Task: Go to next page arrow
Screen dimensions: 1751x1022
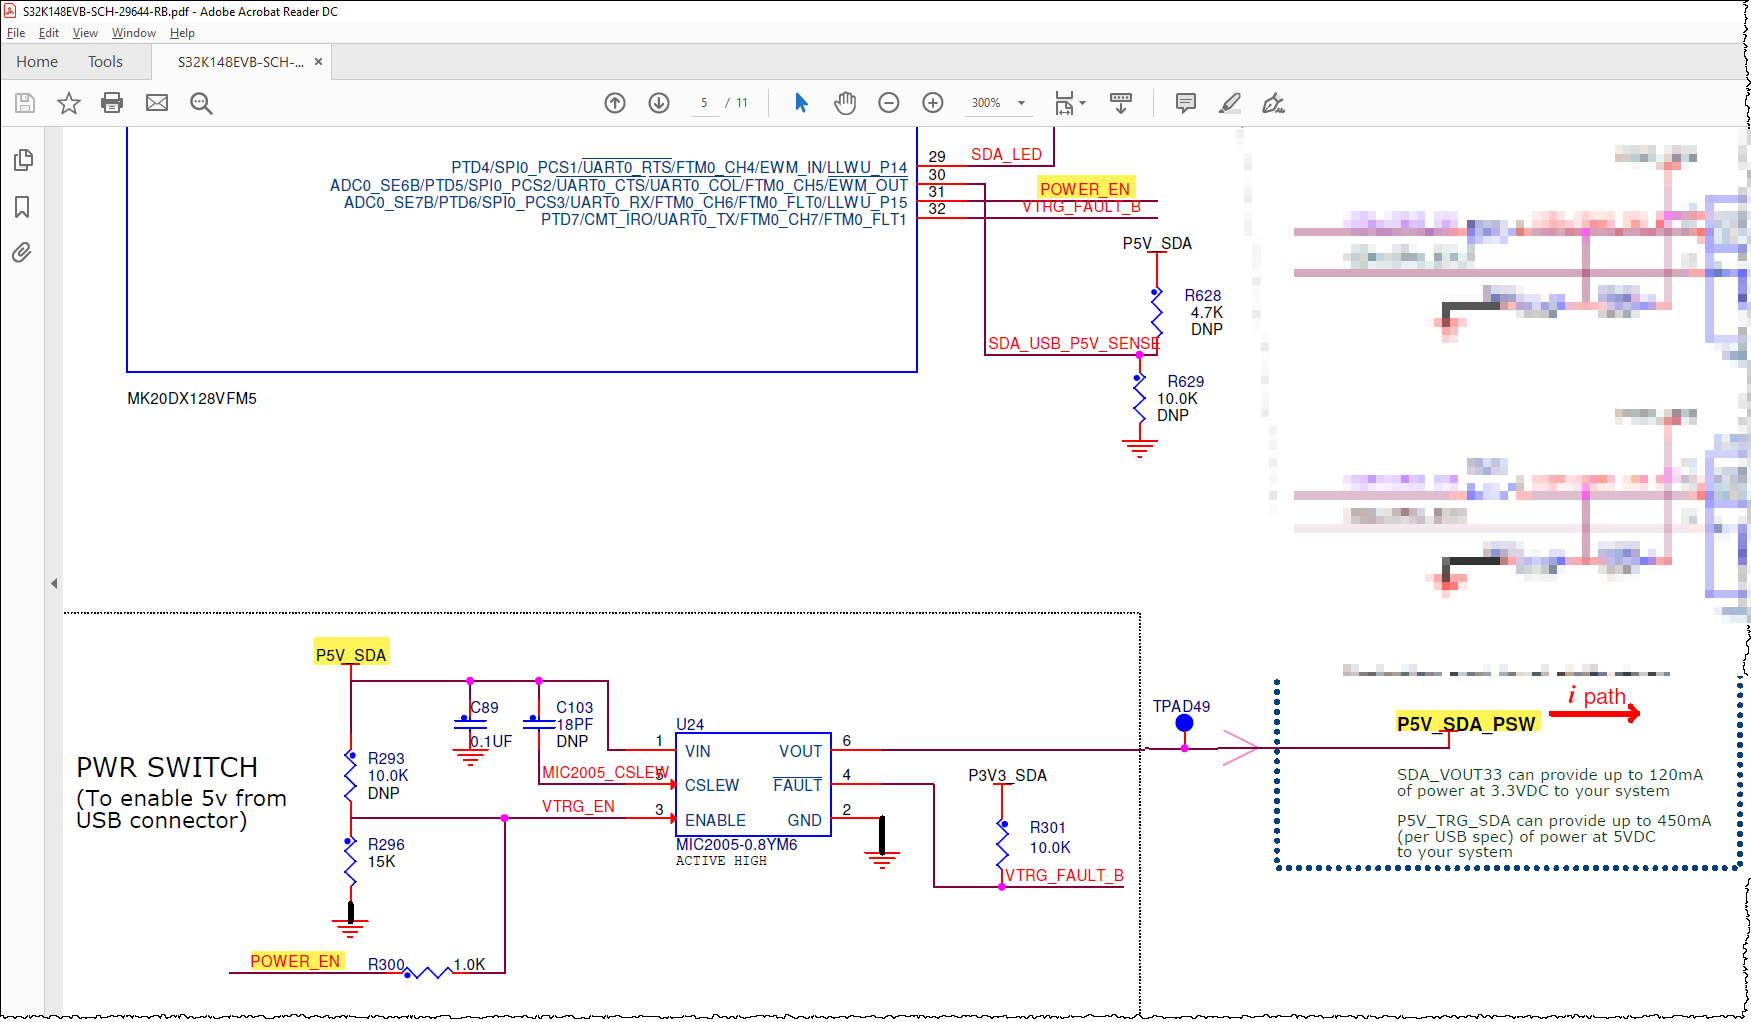Action: pyautogui.click(x=659, y=103)
